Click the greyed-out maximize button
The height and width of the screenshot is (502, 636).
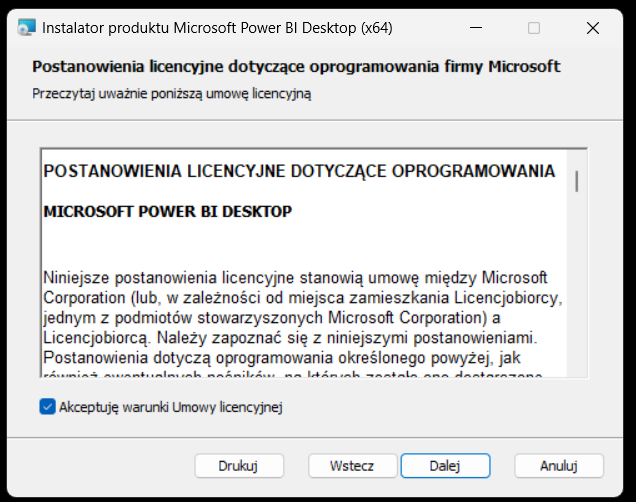[x=534, y=28]
